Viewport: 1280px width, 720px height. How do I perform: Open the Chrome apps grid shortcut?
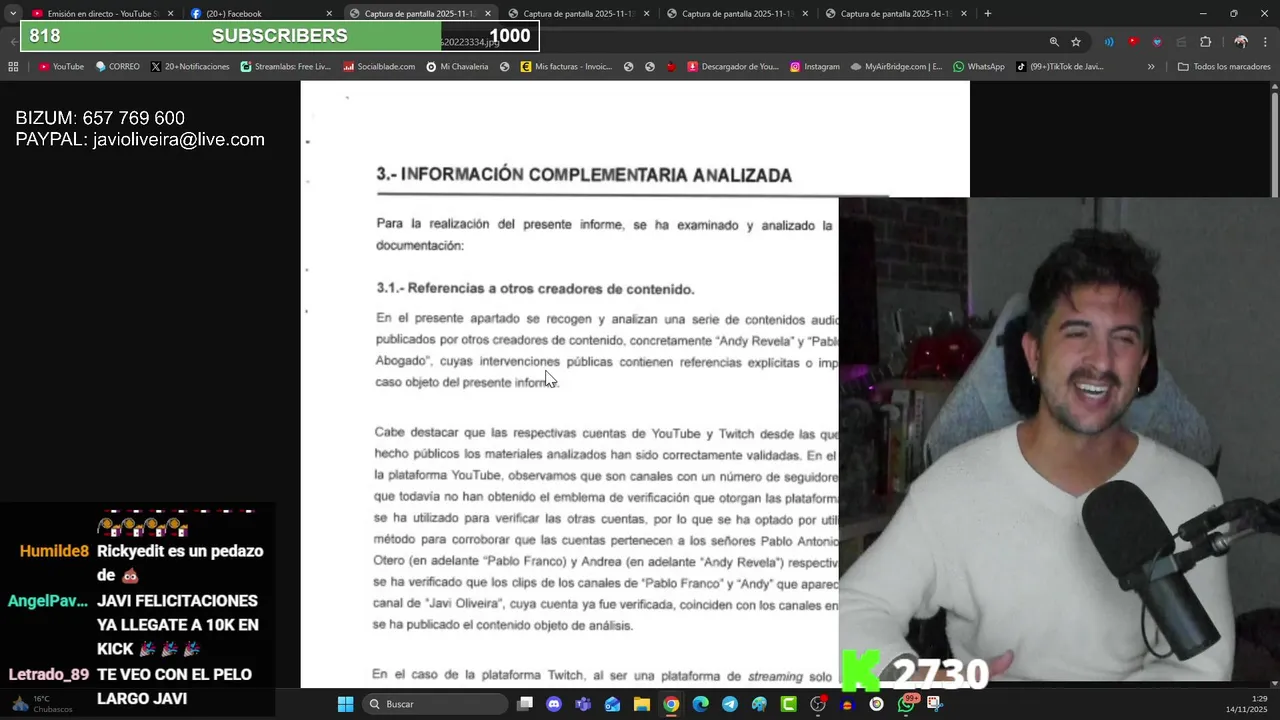pyautogui.click(x=13, y=67)
